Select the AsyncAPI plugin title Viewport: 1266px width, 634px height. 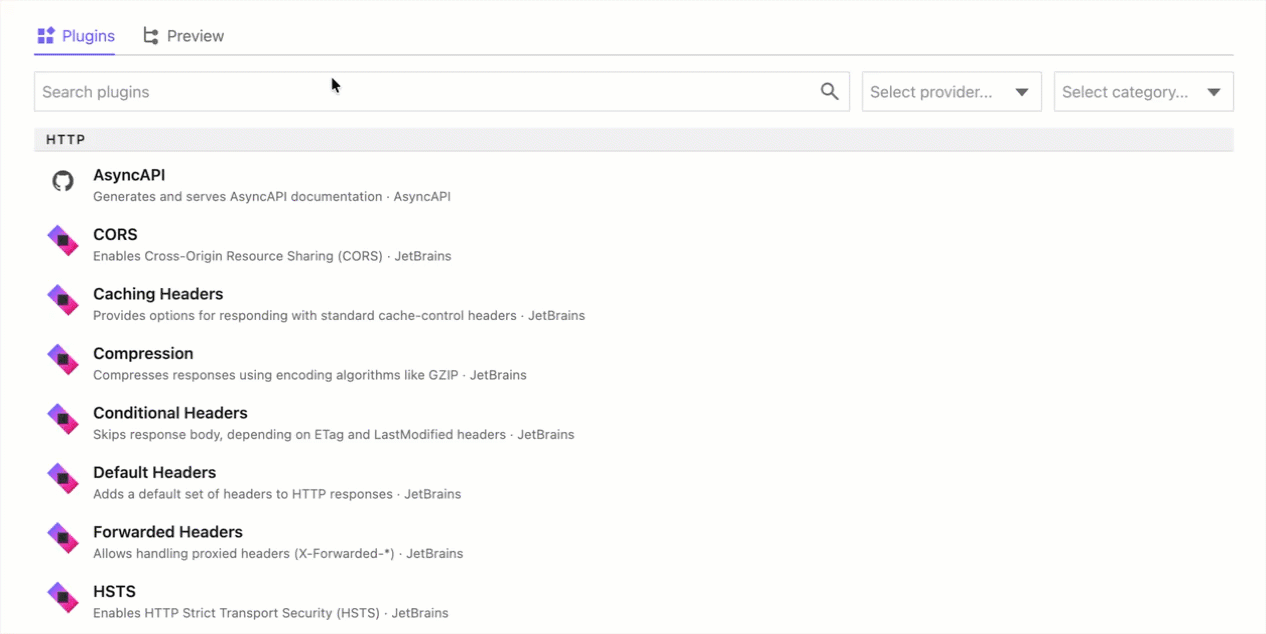click(129, 175)
